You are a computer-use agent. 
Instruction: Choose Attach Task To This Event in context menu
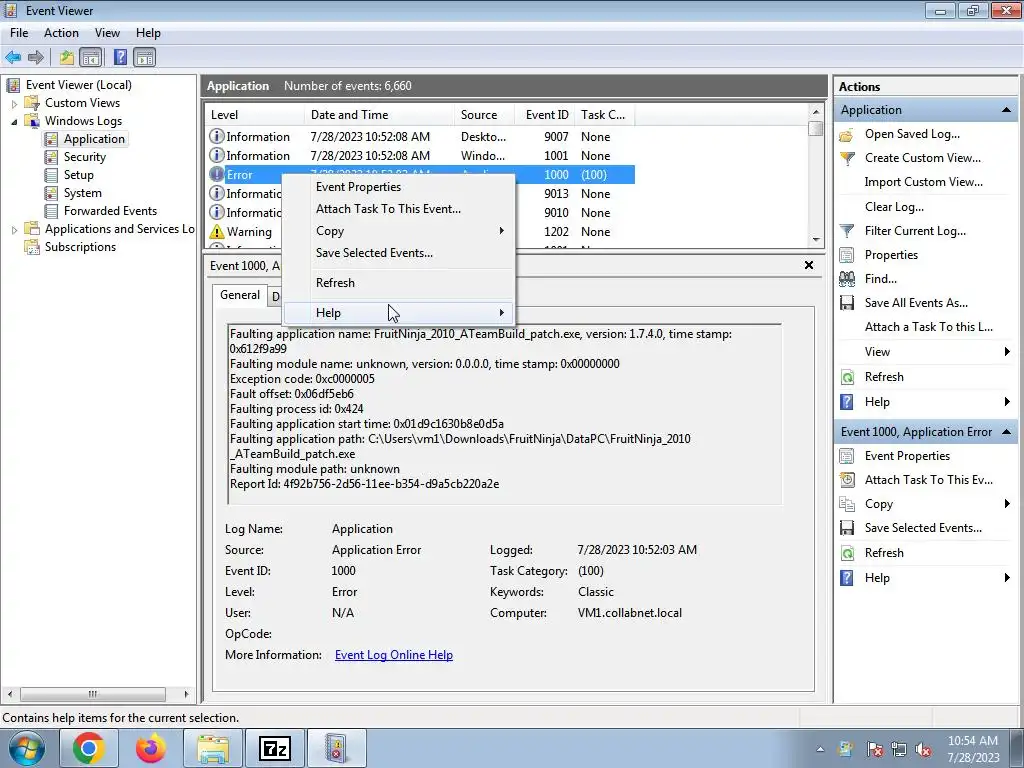[398, 209]
